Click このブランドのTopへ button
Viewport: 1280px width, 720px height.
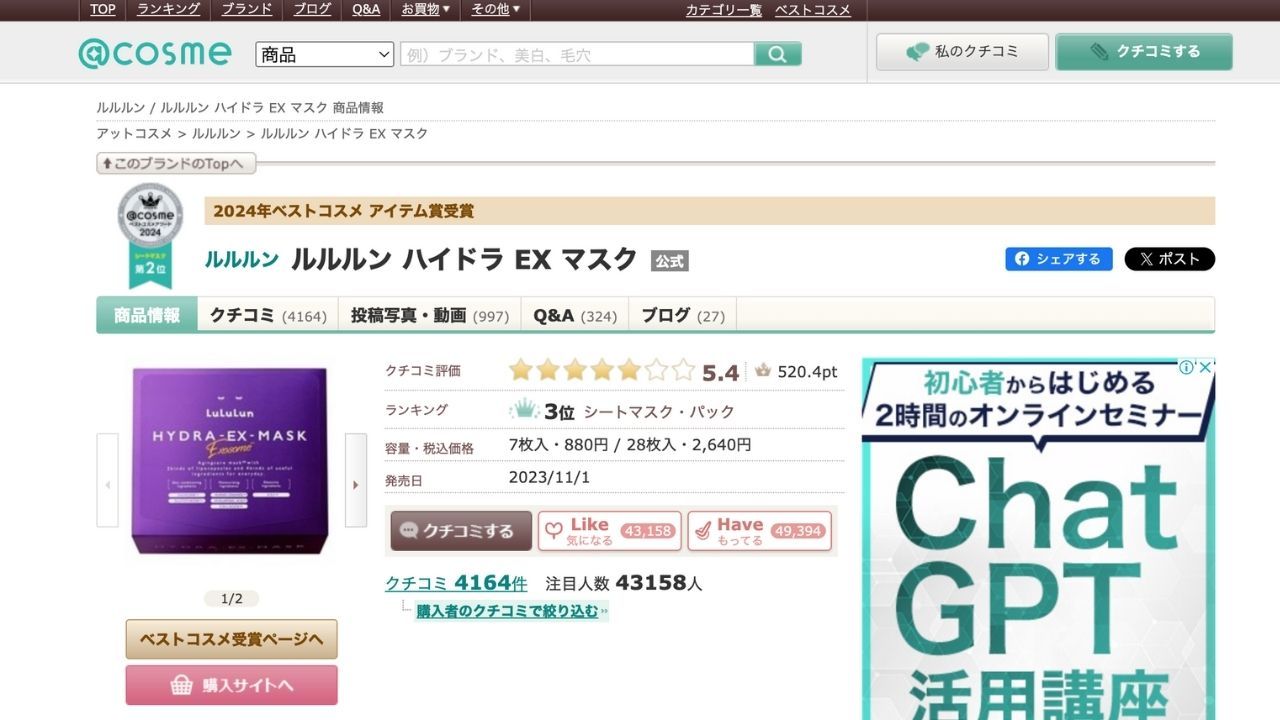(x=176, y=163)
